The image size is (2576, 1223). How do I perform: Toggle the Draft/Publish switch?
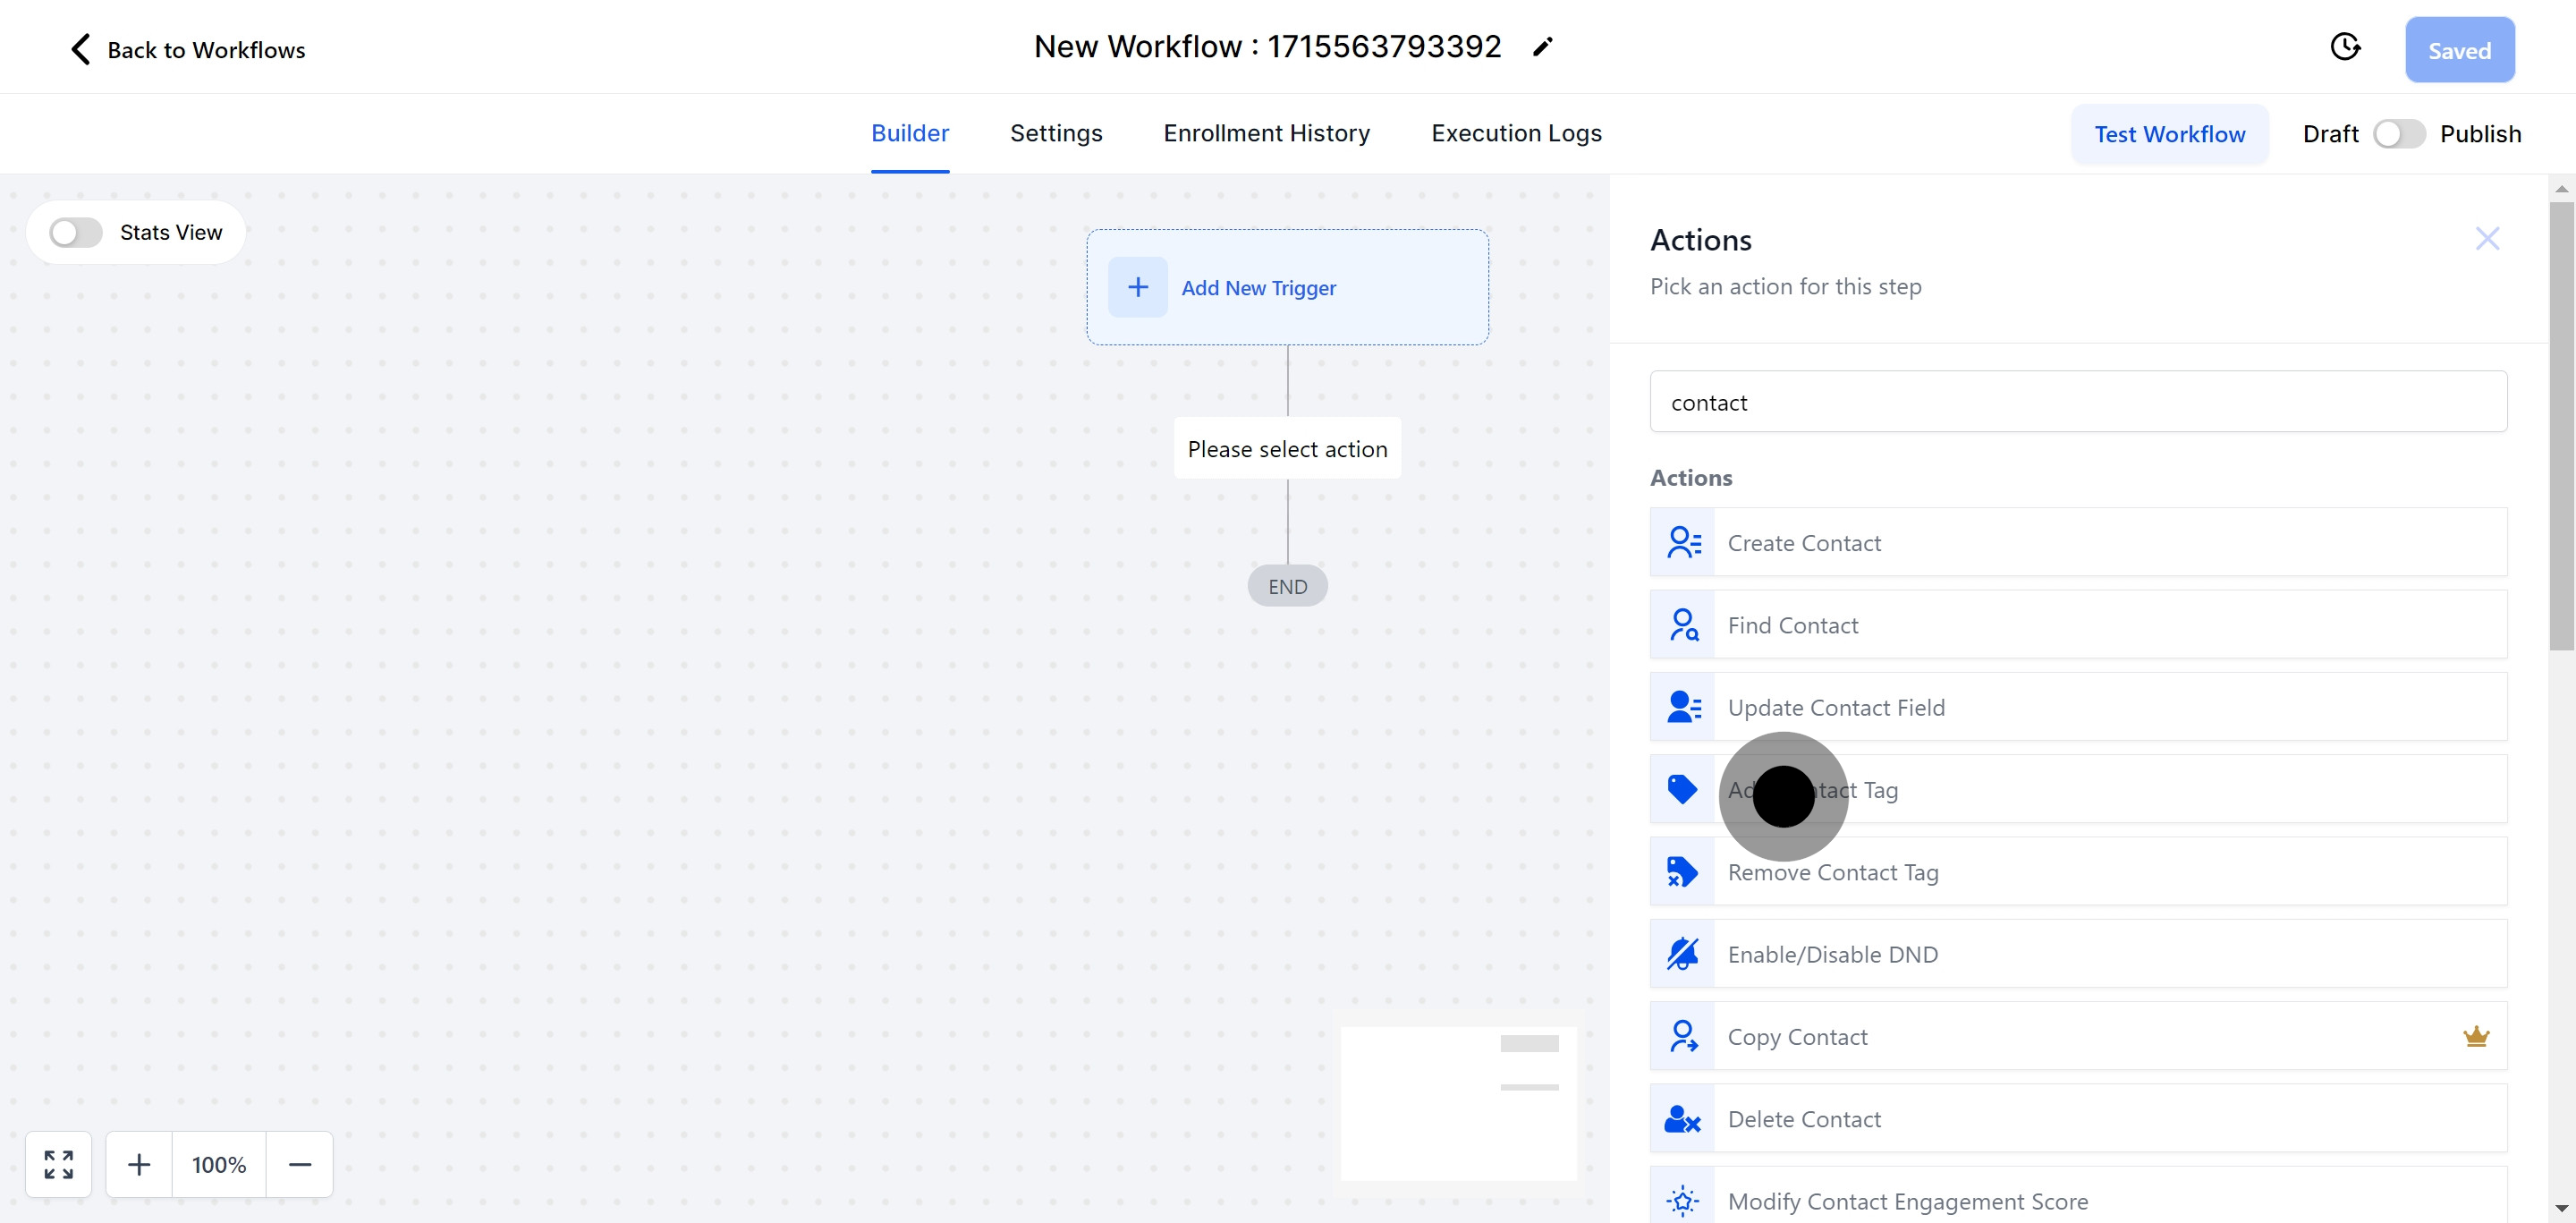2398,134
